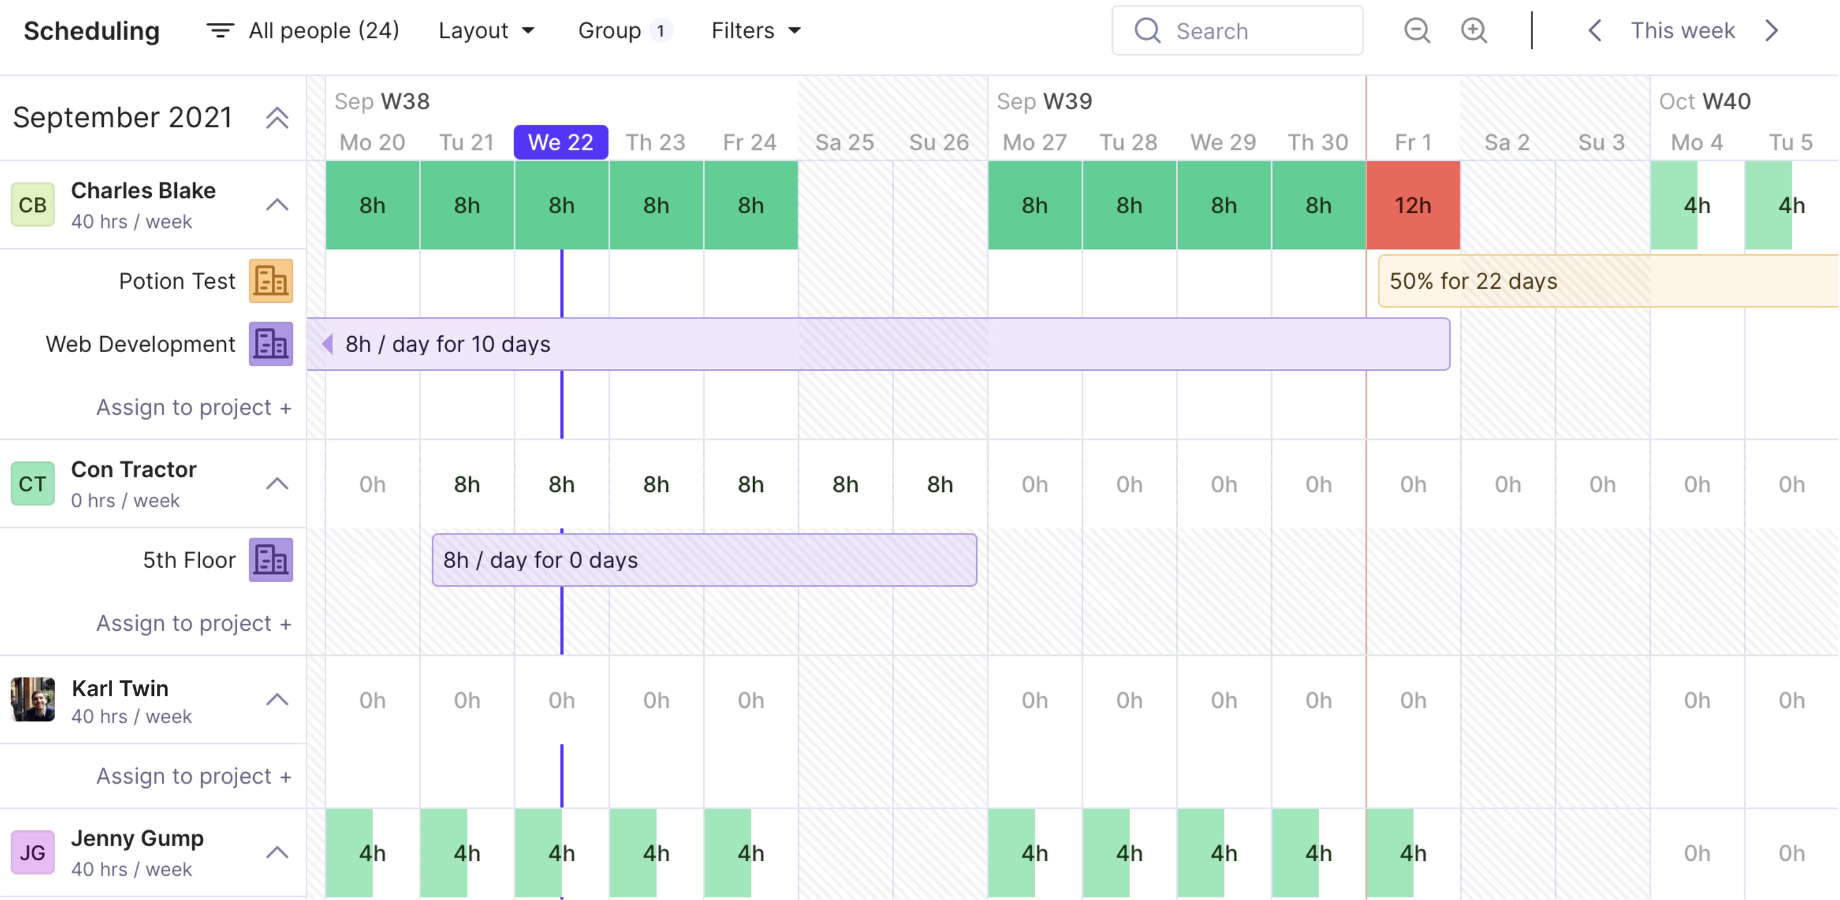This screenshot has width=1840, height=900.
Task: Click the zoom in magnifier icon
Action: pyautogui.click(x=1474, y=31)
